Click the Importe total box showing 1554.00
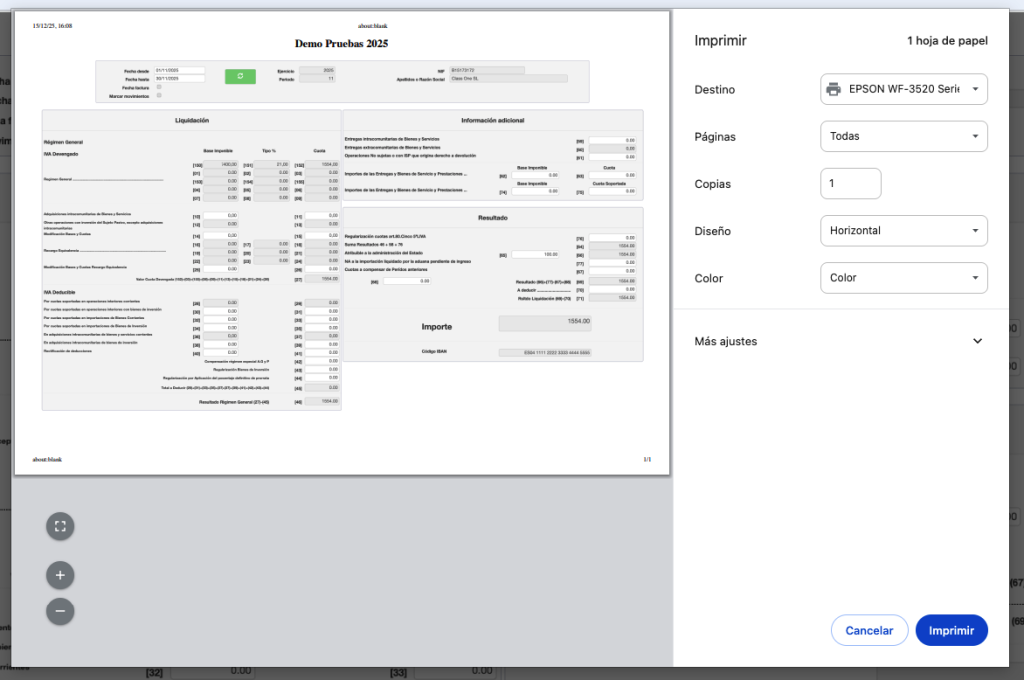 point(545,322)
